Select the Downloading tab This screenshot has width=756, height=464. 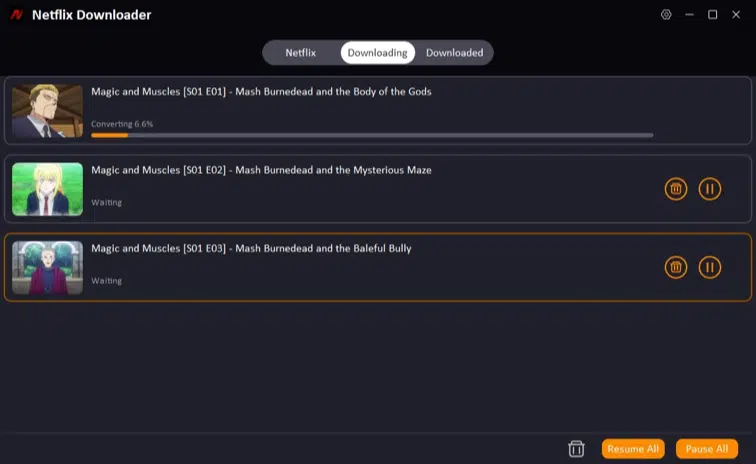point(377,52)
